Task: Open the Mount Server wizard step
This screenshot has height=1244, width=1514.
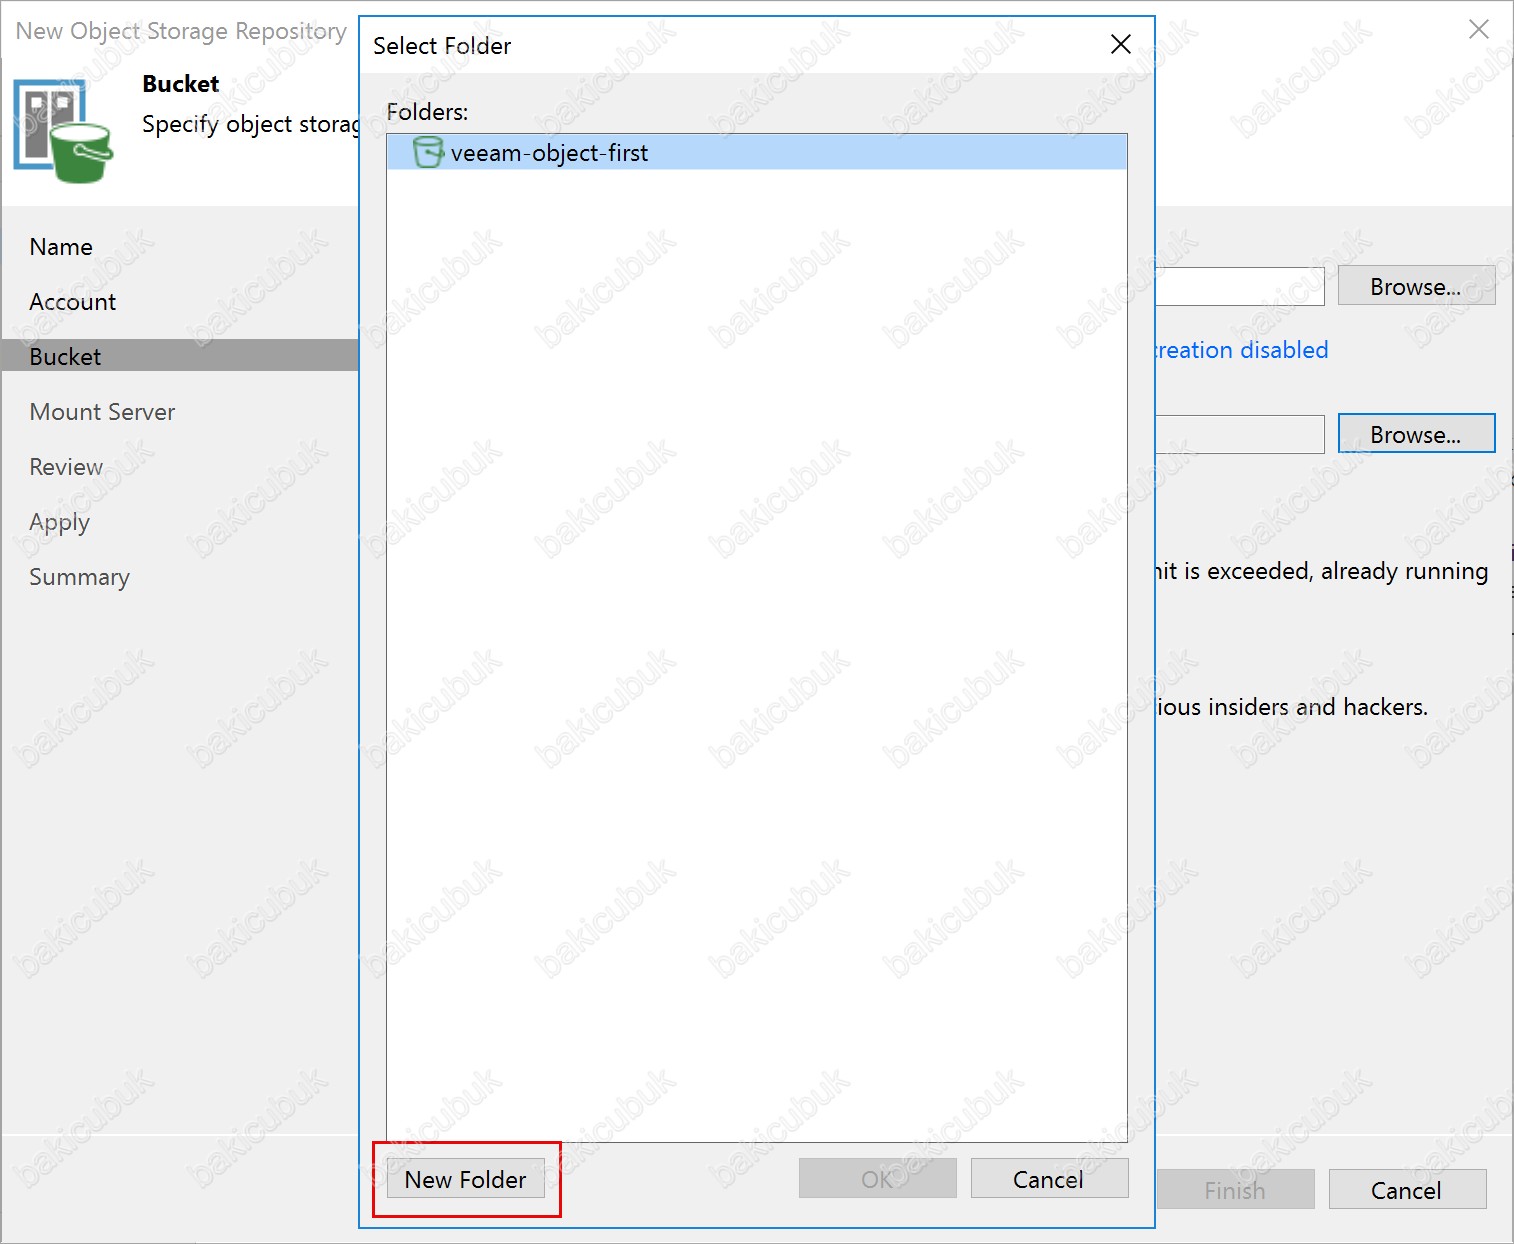Action: tap(102, 412)
